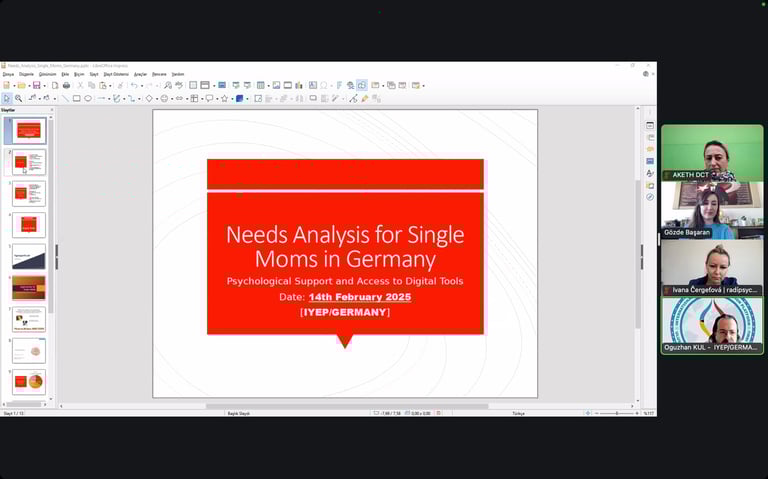768x479 pixels.
Task: Open the sidebar Properties icon
Action: [650, 126]
